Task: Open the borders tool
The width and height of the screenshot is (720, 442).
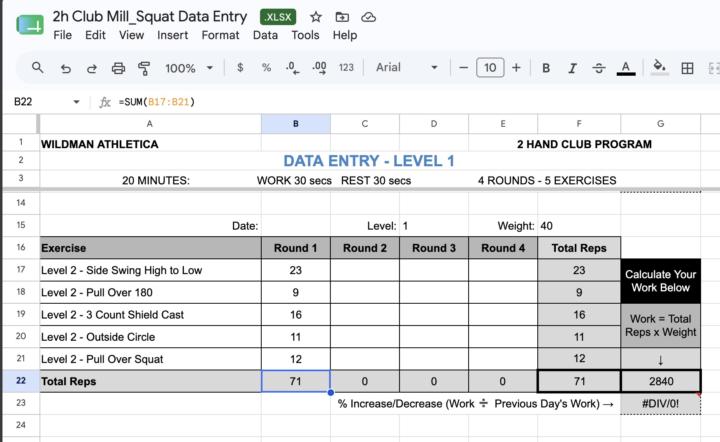Action: pos(687,68)
